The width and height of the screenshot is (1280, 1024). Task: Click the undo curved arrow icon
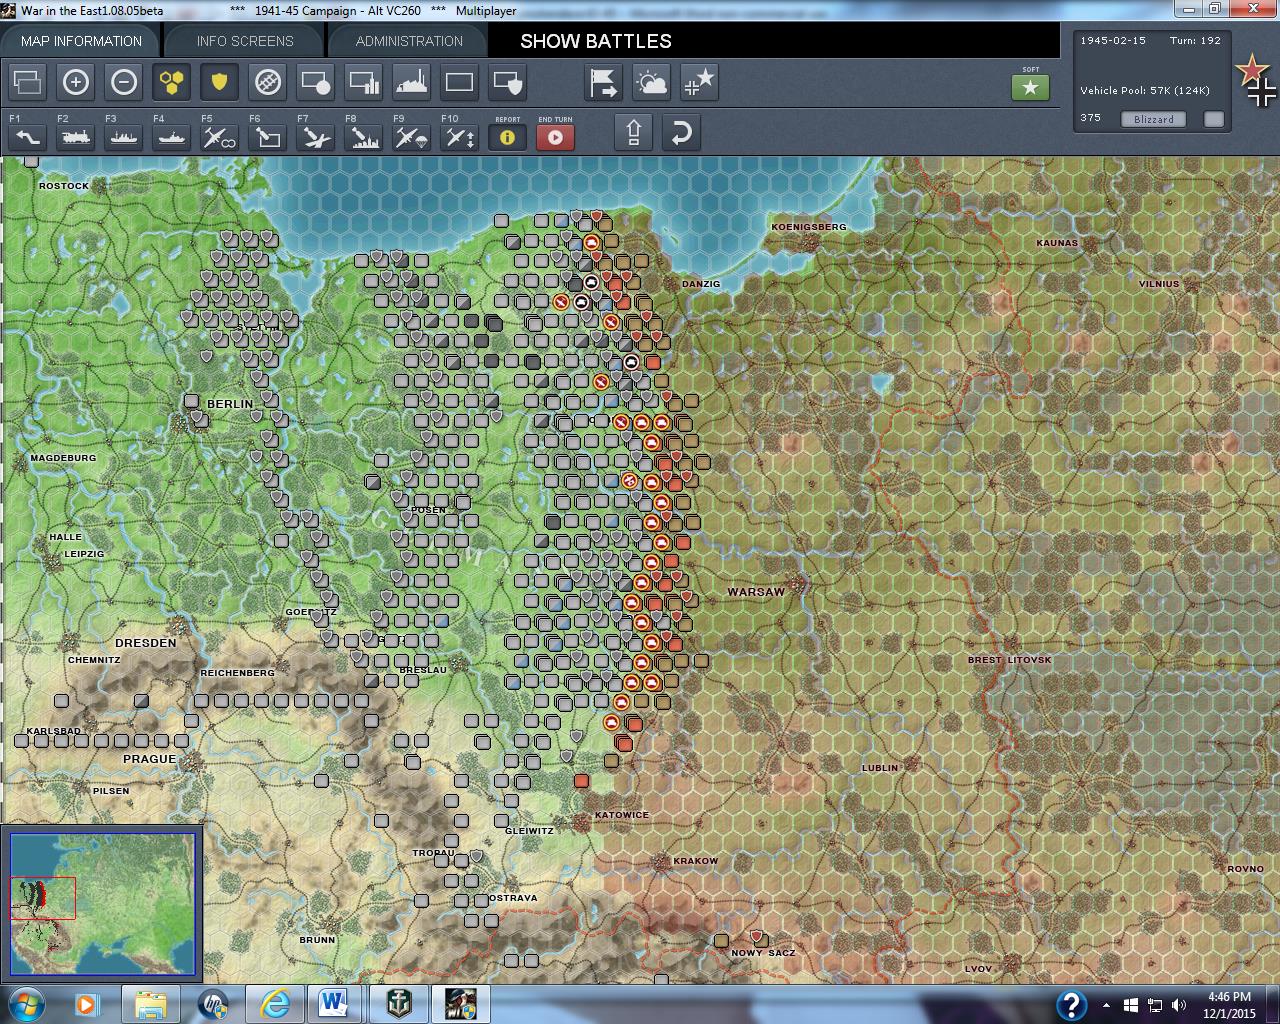click(x=682, y=133)
